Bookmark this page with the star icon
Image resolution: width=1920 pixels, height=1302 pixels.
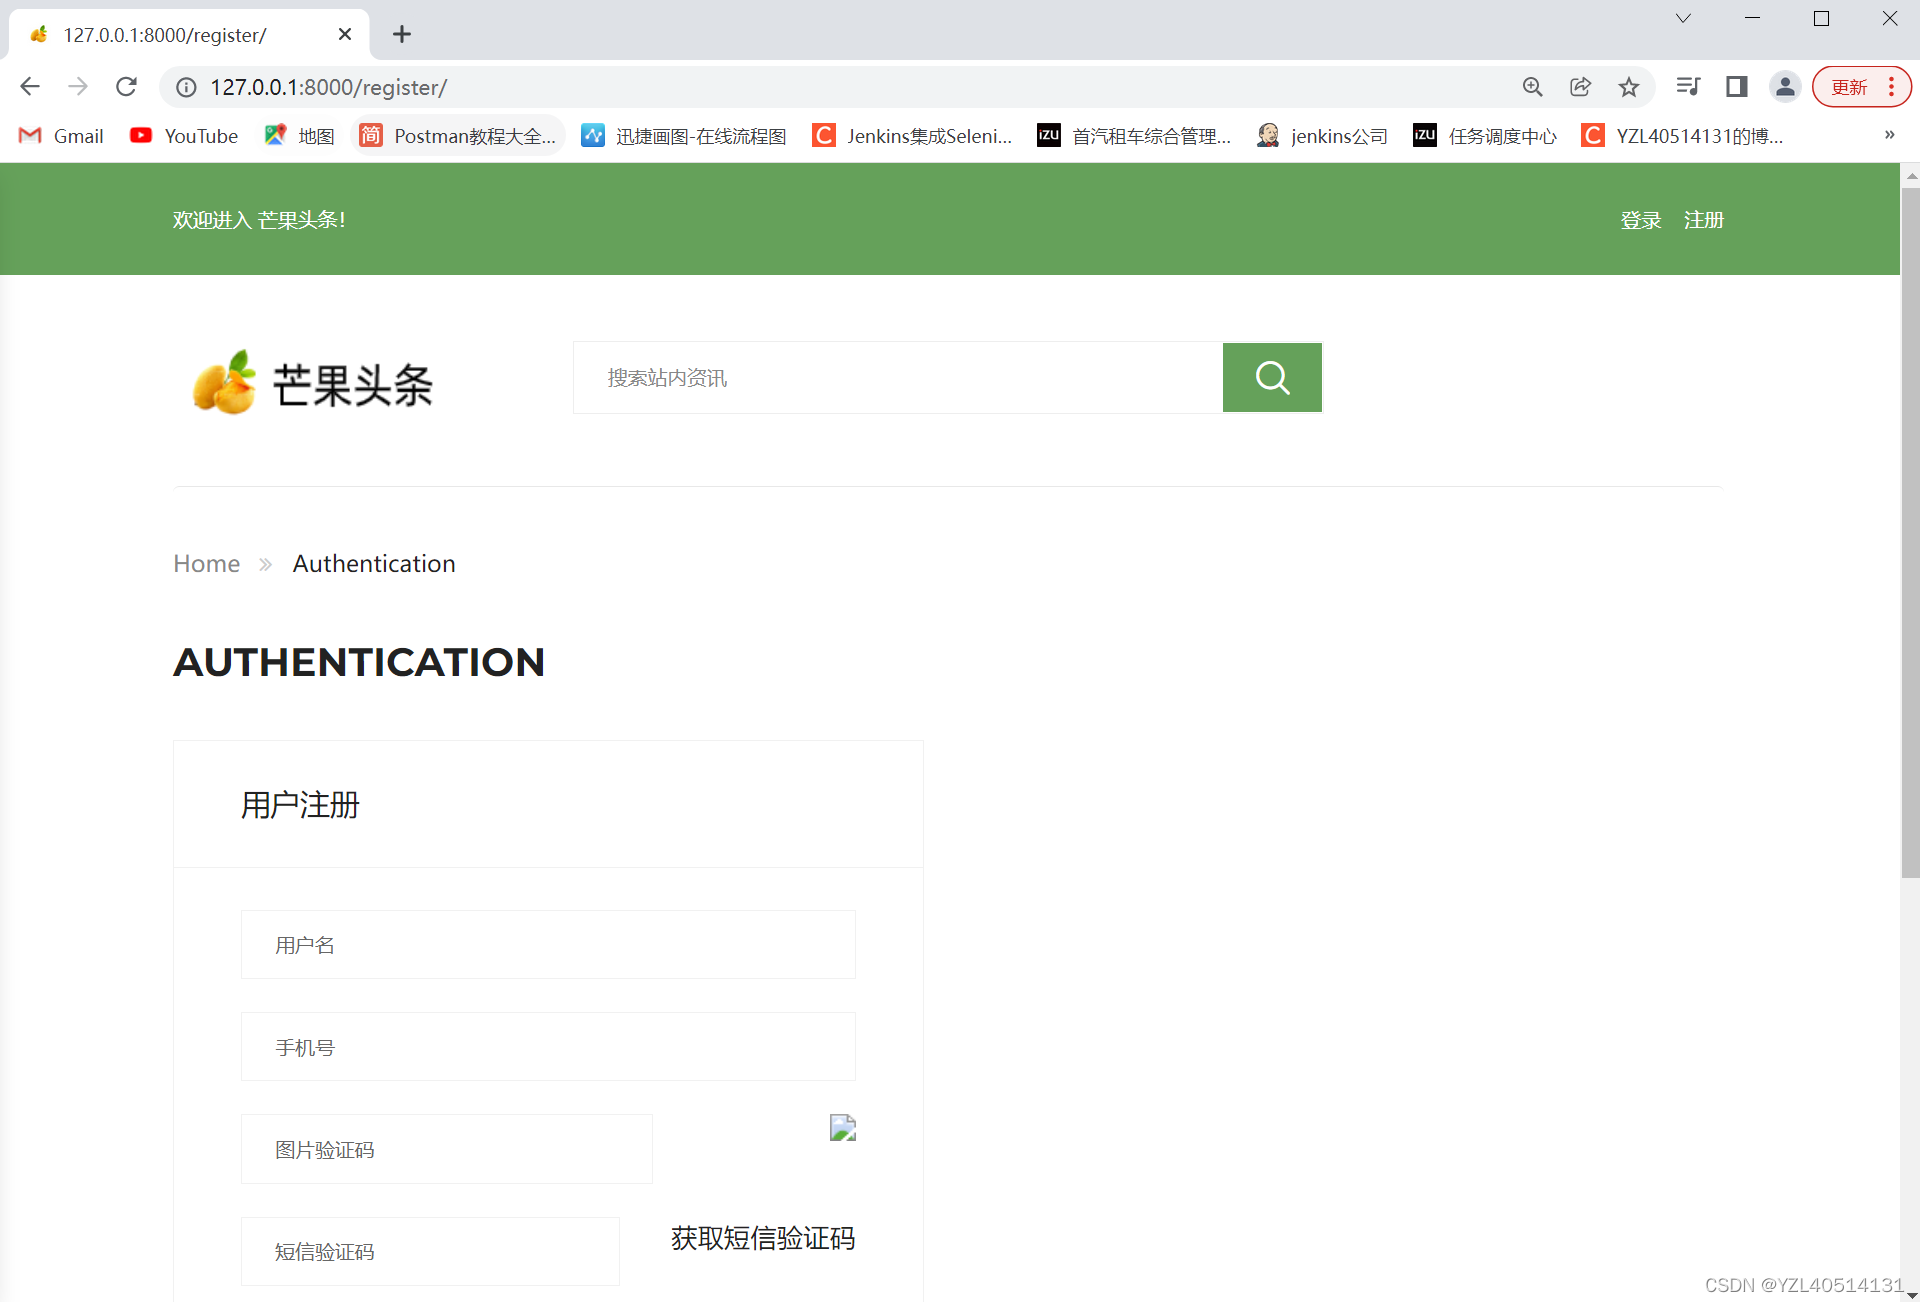point(1628,87)
